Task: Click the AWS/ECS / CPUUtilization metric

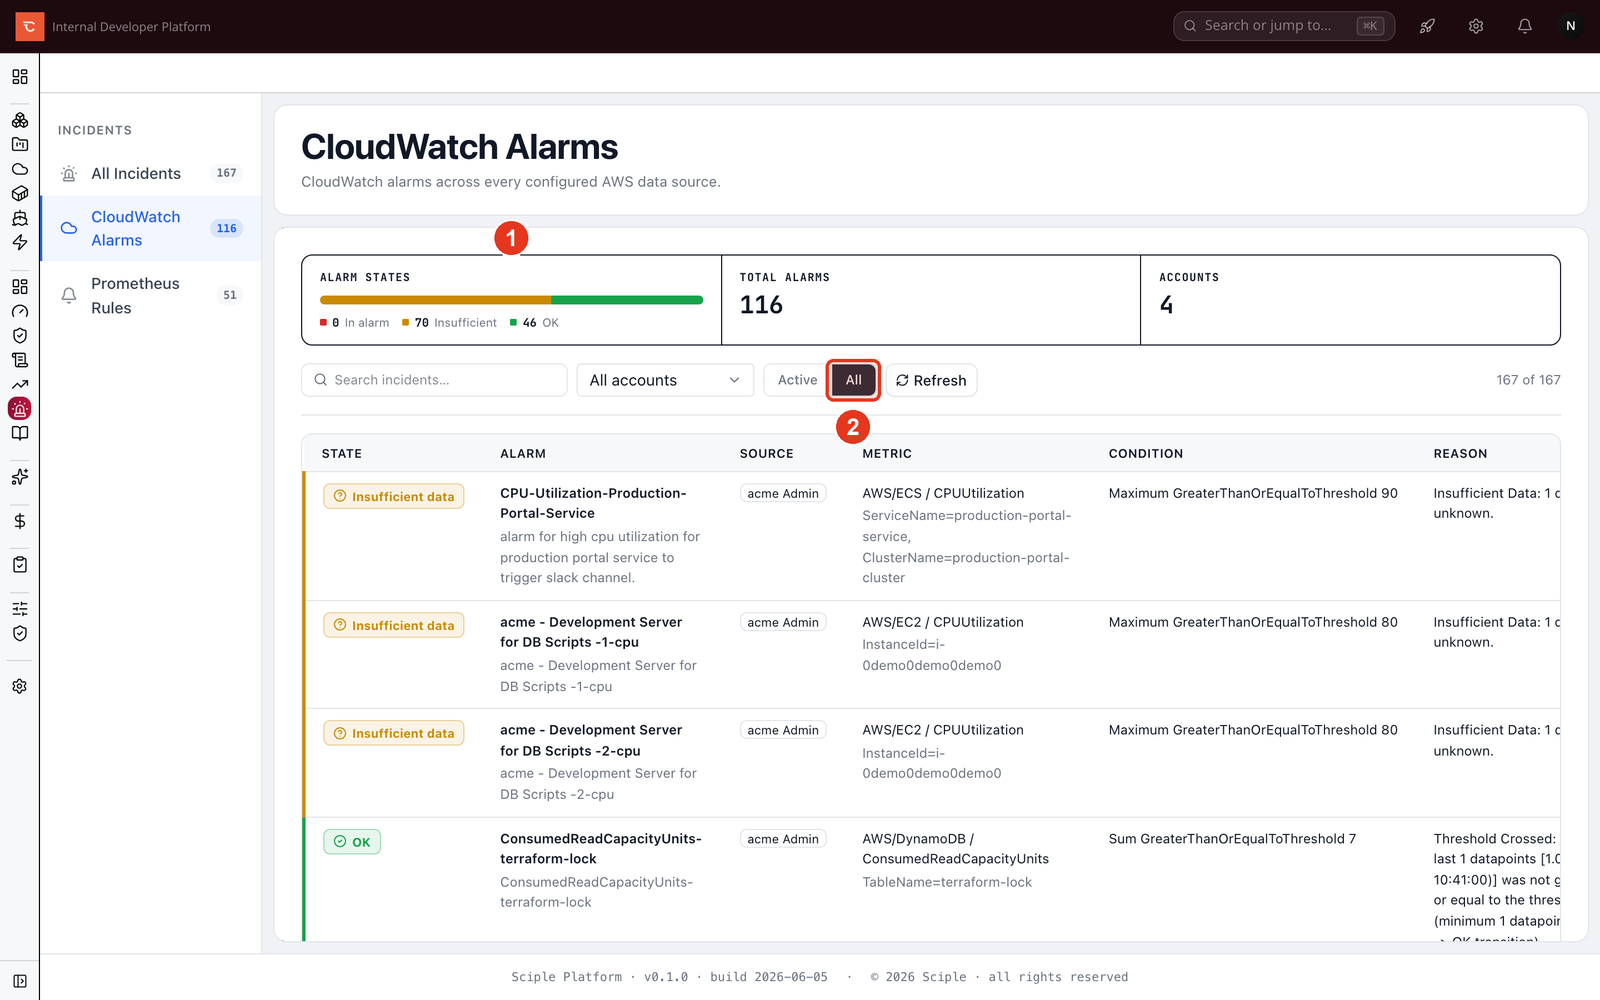Action: [x=943, y=493]
